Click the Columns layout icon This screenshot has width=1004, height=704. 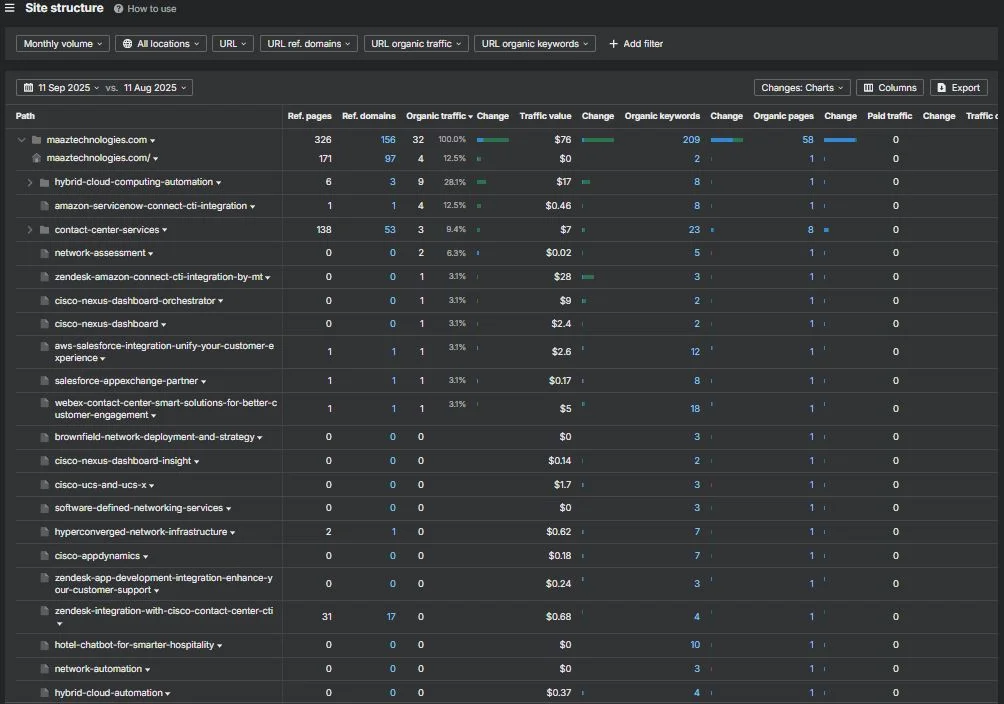click(868, 88)
